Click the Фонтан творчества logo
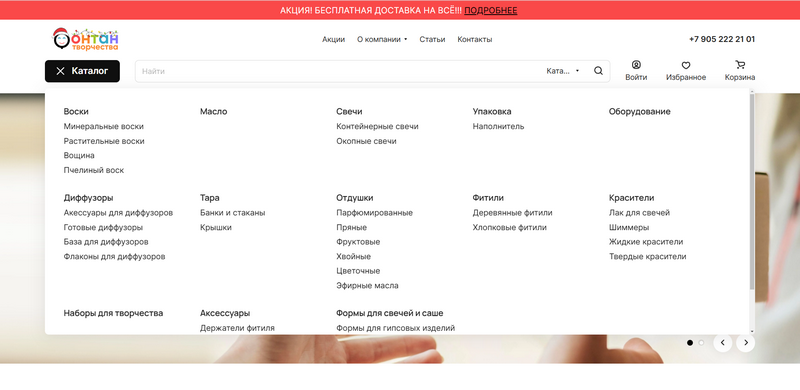This screenshot has width=800, height=390. coord(86,39)
